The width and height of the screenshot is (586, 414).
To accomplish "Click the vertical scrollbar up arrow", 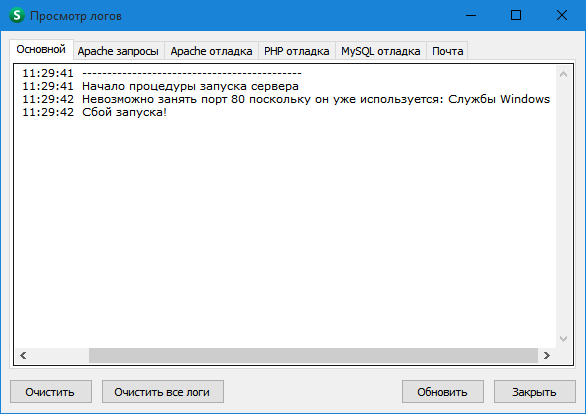I will pos(564,74).
